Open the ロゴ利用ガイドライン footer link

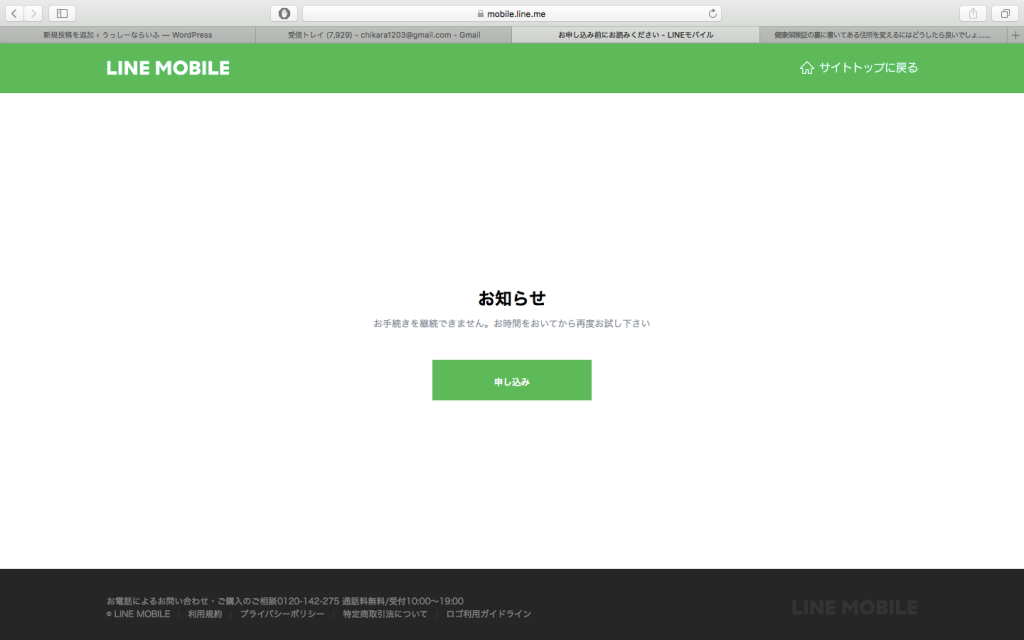(488, 614)
